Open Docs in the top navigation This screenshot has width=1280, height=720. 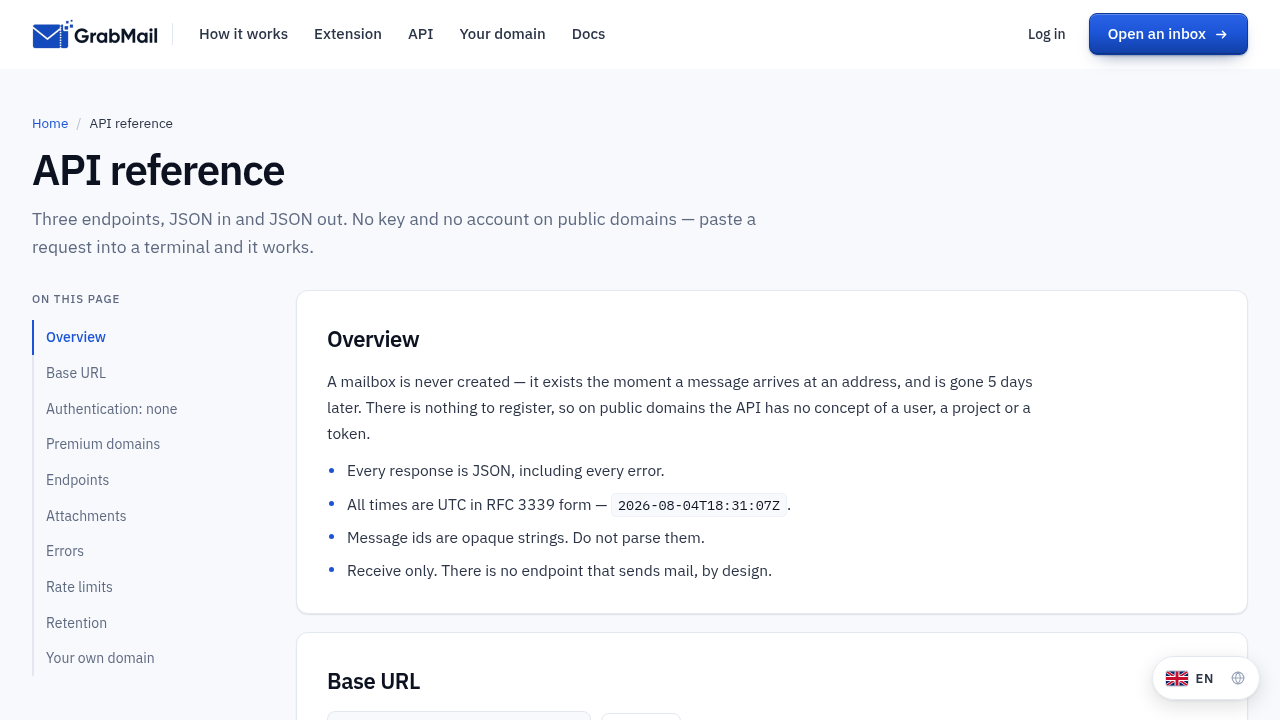pos(588,34)
